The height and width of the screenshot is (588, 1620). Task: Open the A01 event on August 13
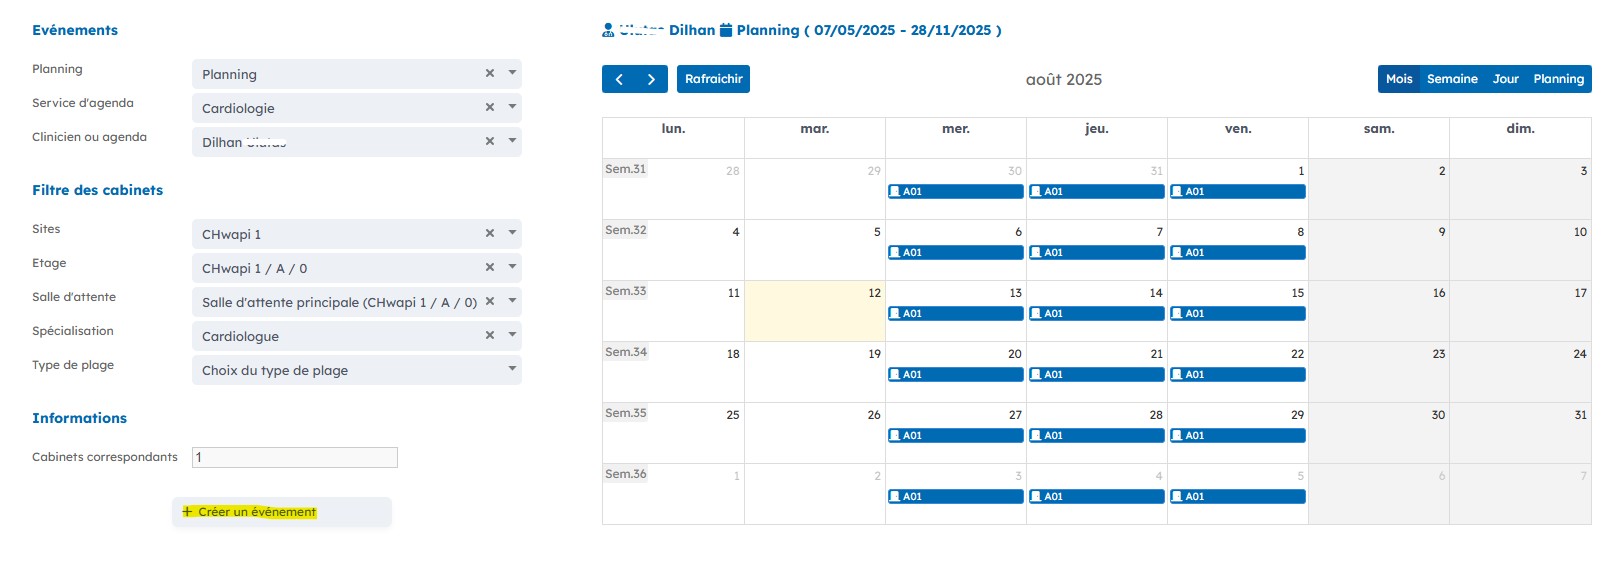coord(955,314)
